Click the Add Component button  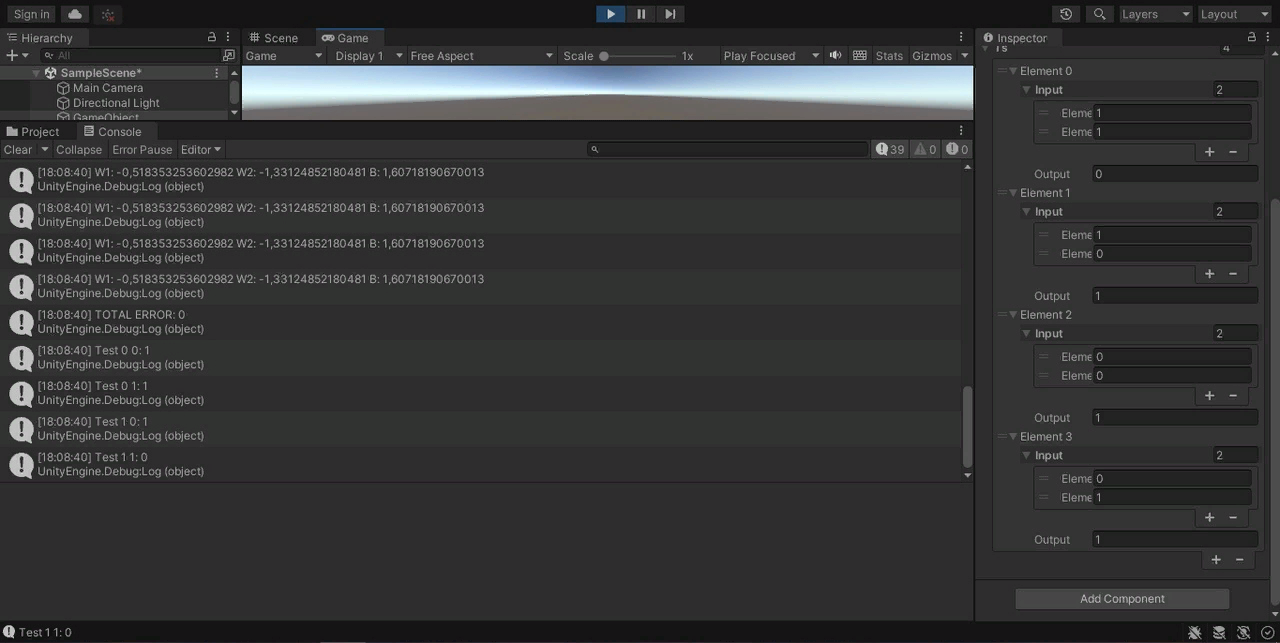(1122, 598)
